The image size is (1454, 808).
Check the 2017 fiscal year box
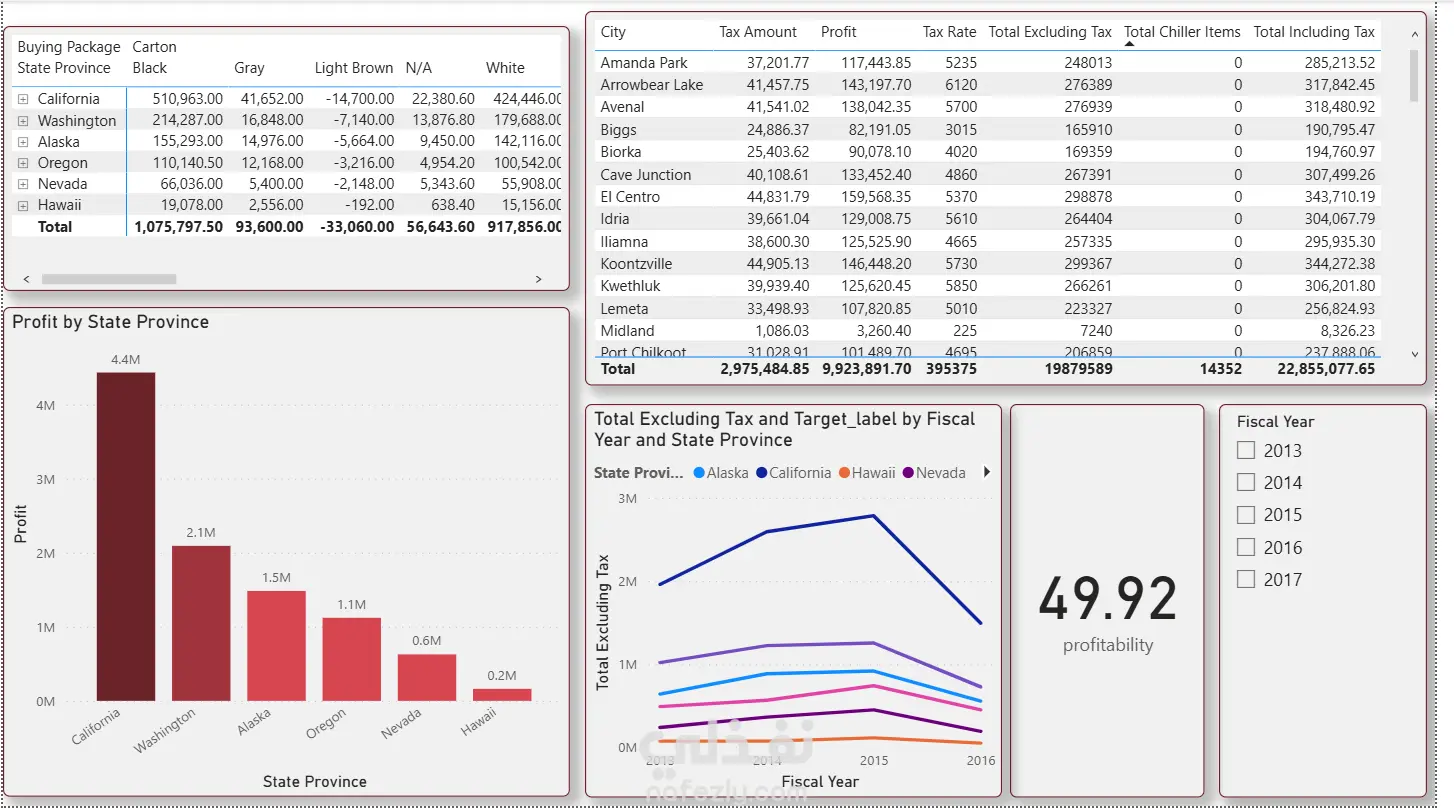[1246, 579]
